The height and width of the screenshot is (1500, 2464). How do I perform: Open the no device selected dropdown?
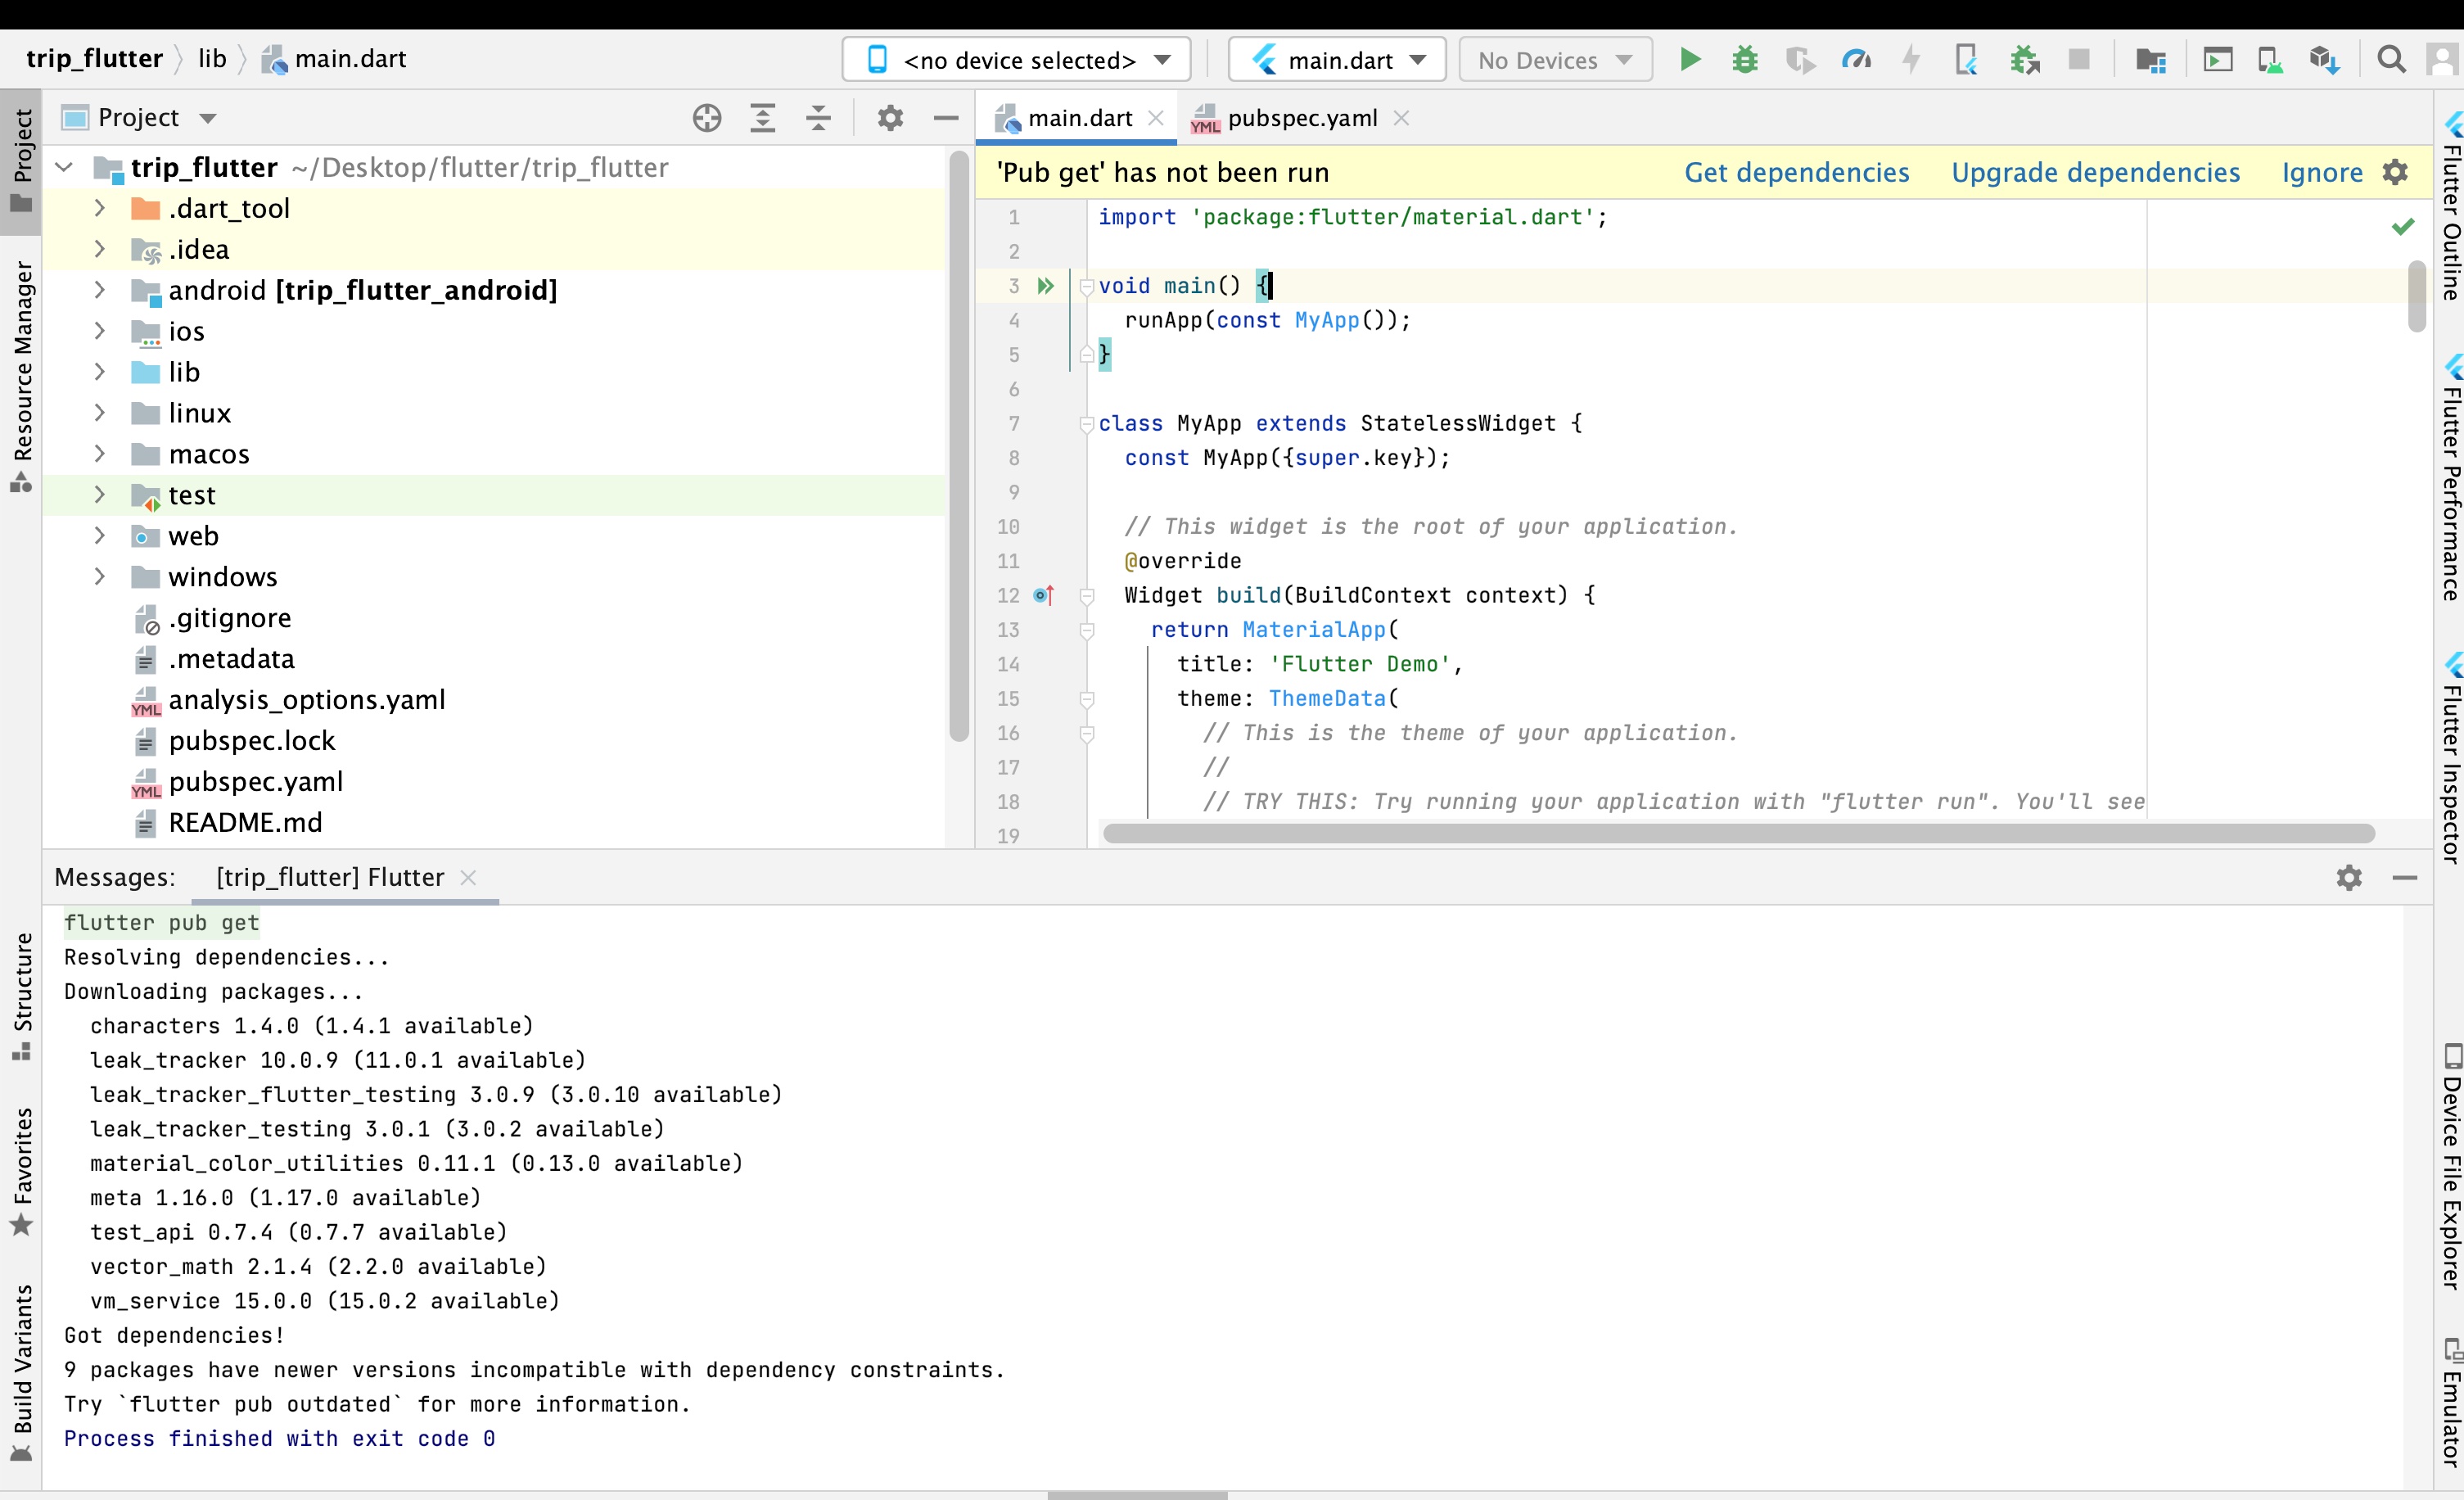coord(1016,60)
